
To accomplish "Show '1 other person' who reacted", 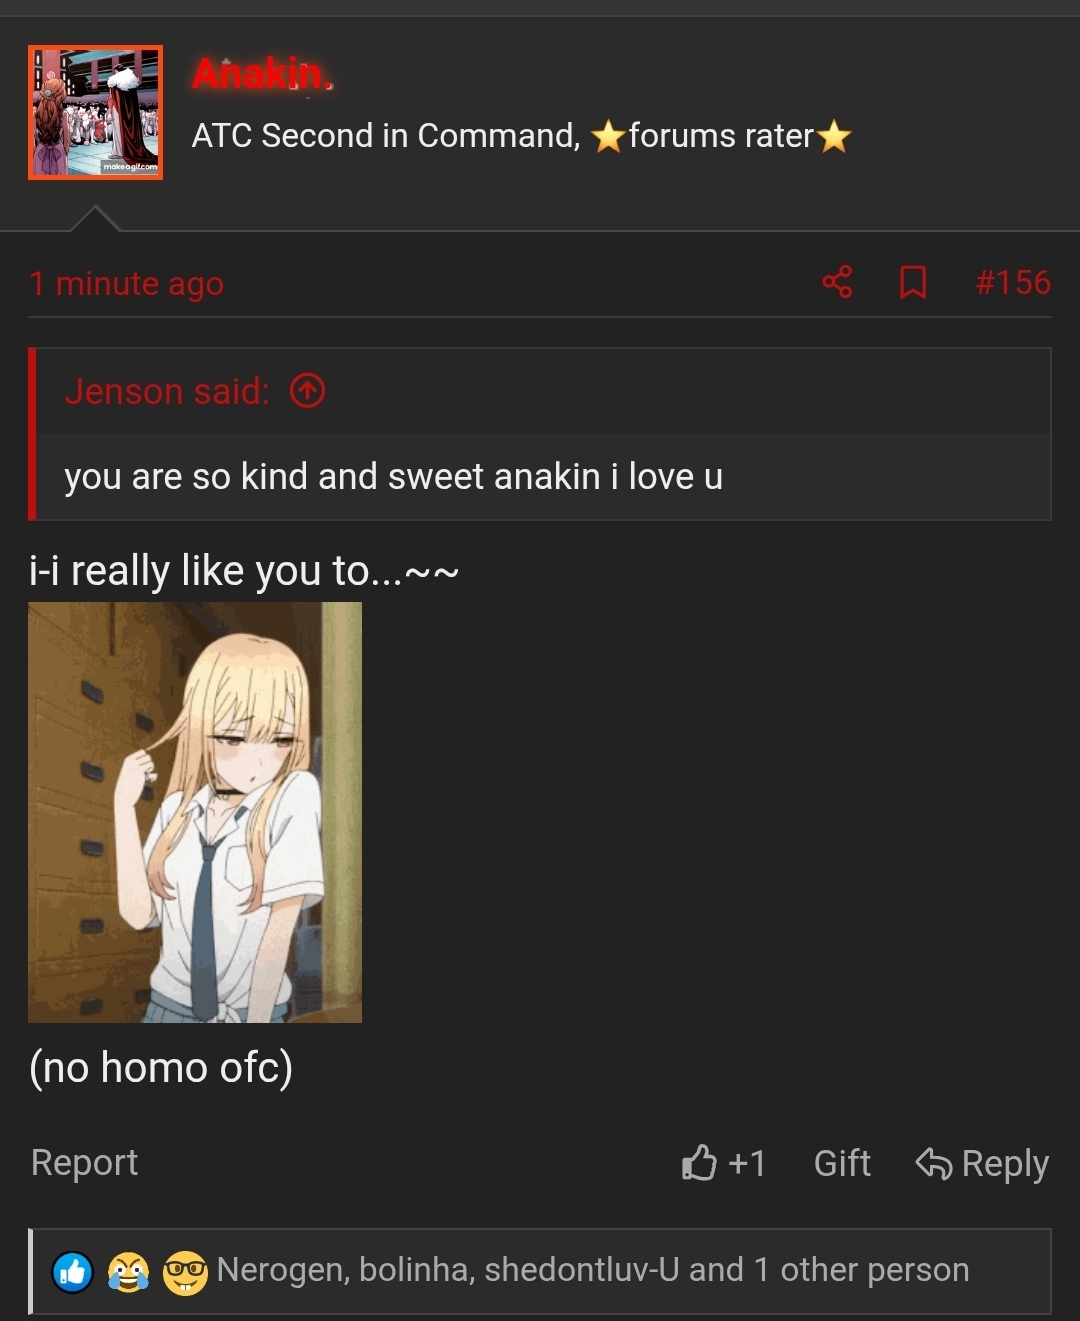I will (x=862, y=1270).
